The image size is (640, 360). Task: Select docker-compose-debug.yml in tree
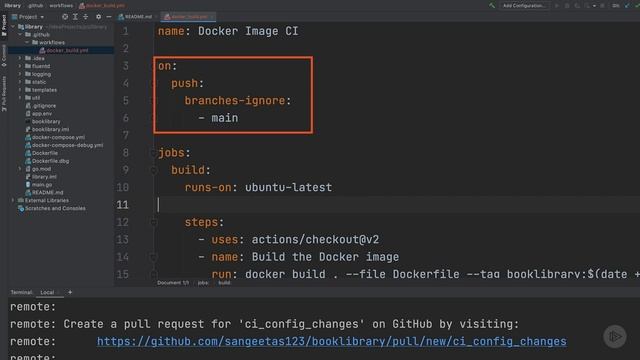(x=64, y=145)
